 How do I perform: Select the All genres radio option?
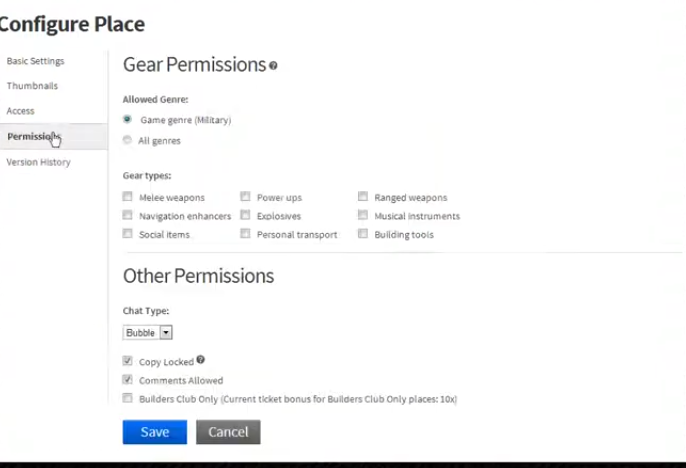(x=127, y=140)
